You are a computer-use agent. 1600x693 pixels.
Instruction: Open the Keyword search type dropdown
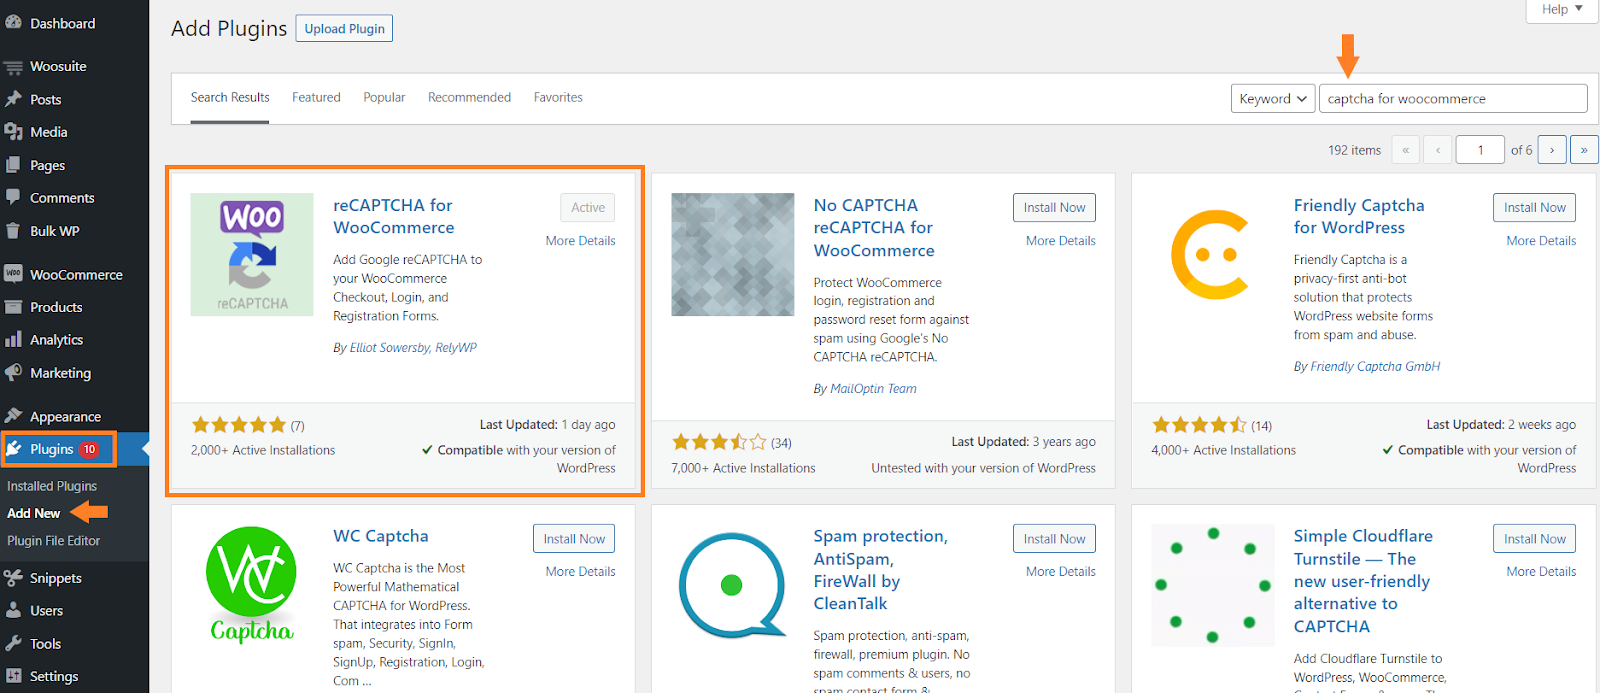point(1273,98)
